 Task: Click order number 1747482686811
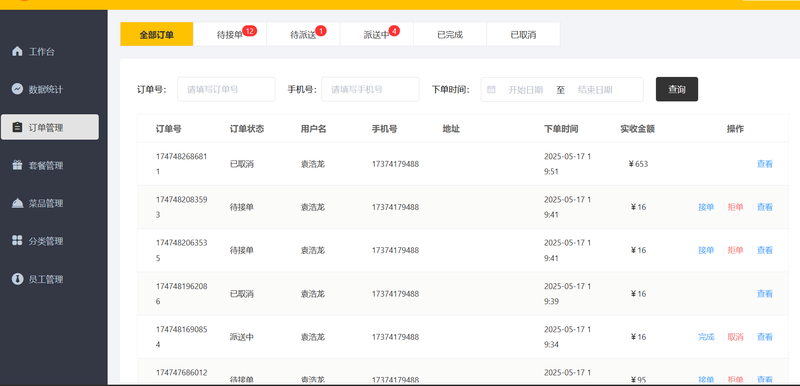[x=182, y=164]
